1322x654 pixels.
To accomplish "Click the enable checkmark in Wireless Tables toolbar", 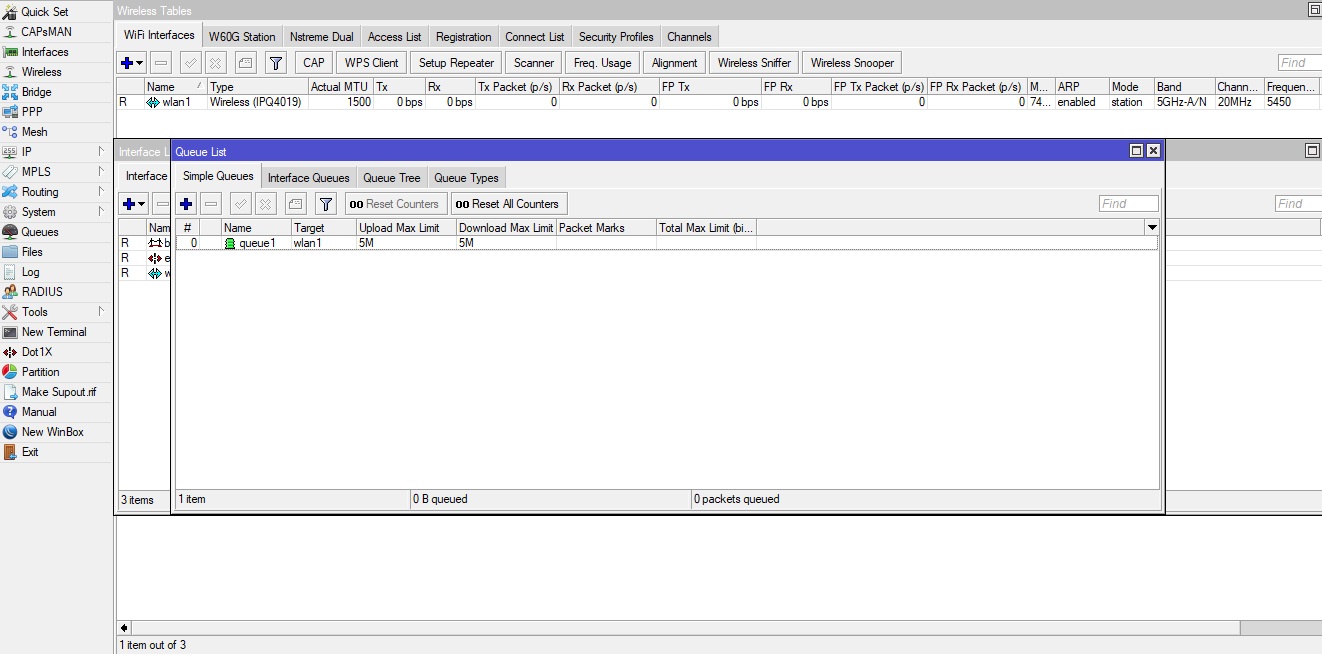I will (190, 62).
